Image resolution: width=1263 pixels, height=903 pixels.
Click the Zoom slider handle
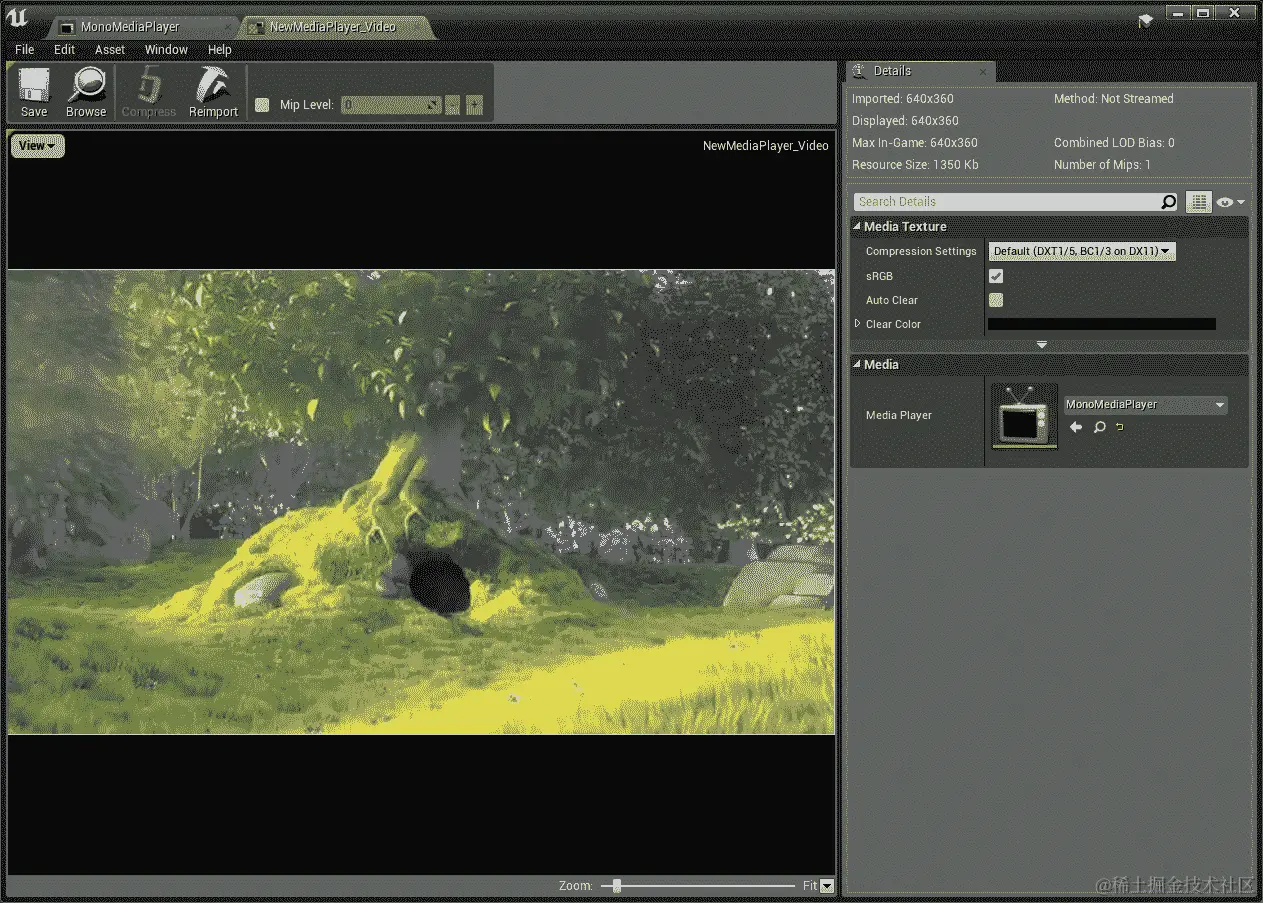point(617,886)
